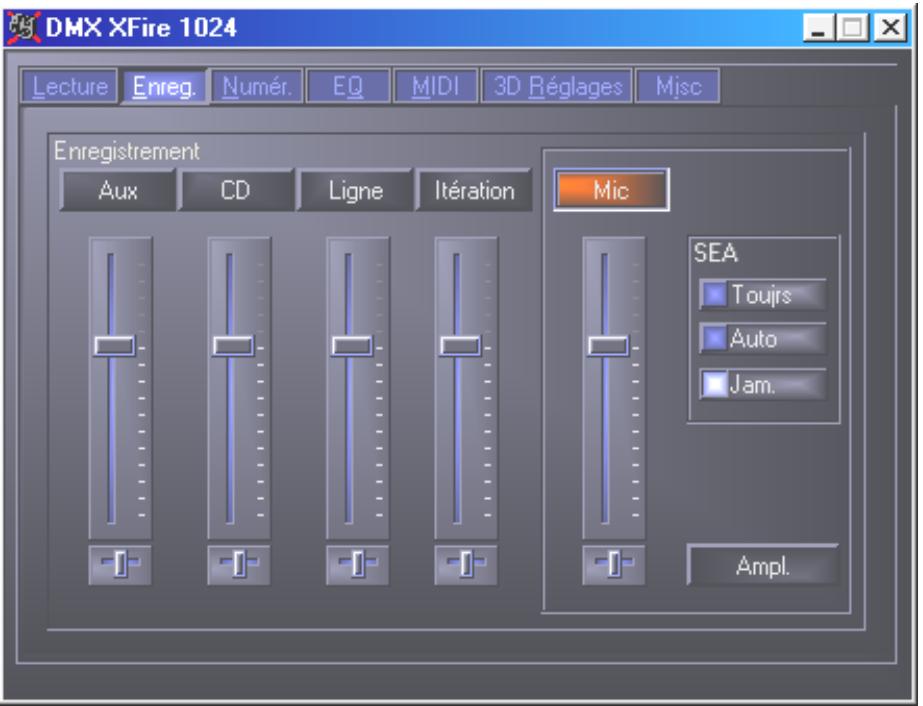This screenshot has height=706, width=923.
Task: Open the MIDI tab
Action: pos(435,87)
